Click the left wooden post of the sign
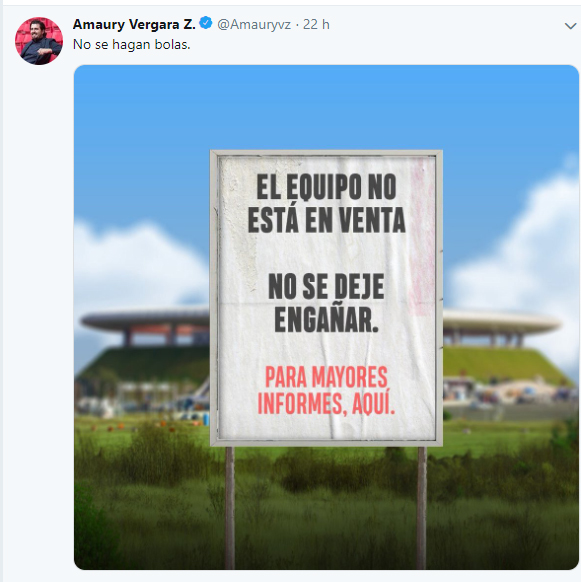581x582 pixels. [x=230, y=507]
